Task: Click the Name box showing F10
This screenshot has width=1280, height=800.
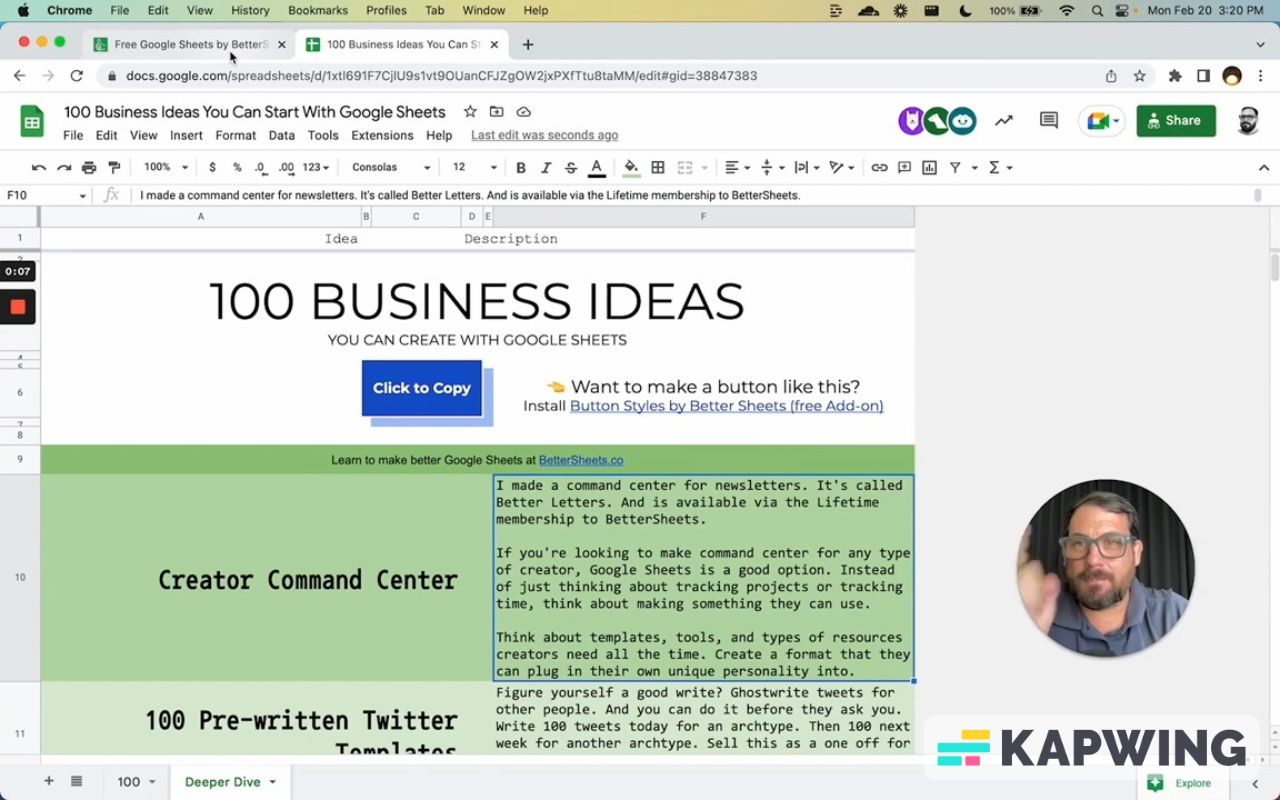Action: (x=46, y=195)
